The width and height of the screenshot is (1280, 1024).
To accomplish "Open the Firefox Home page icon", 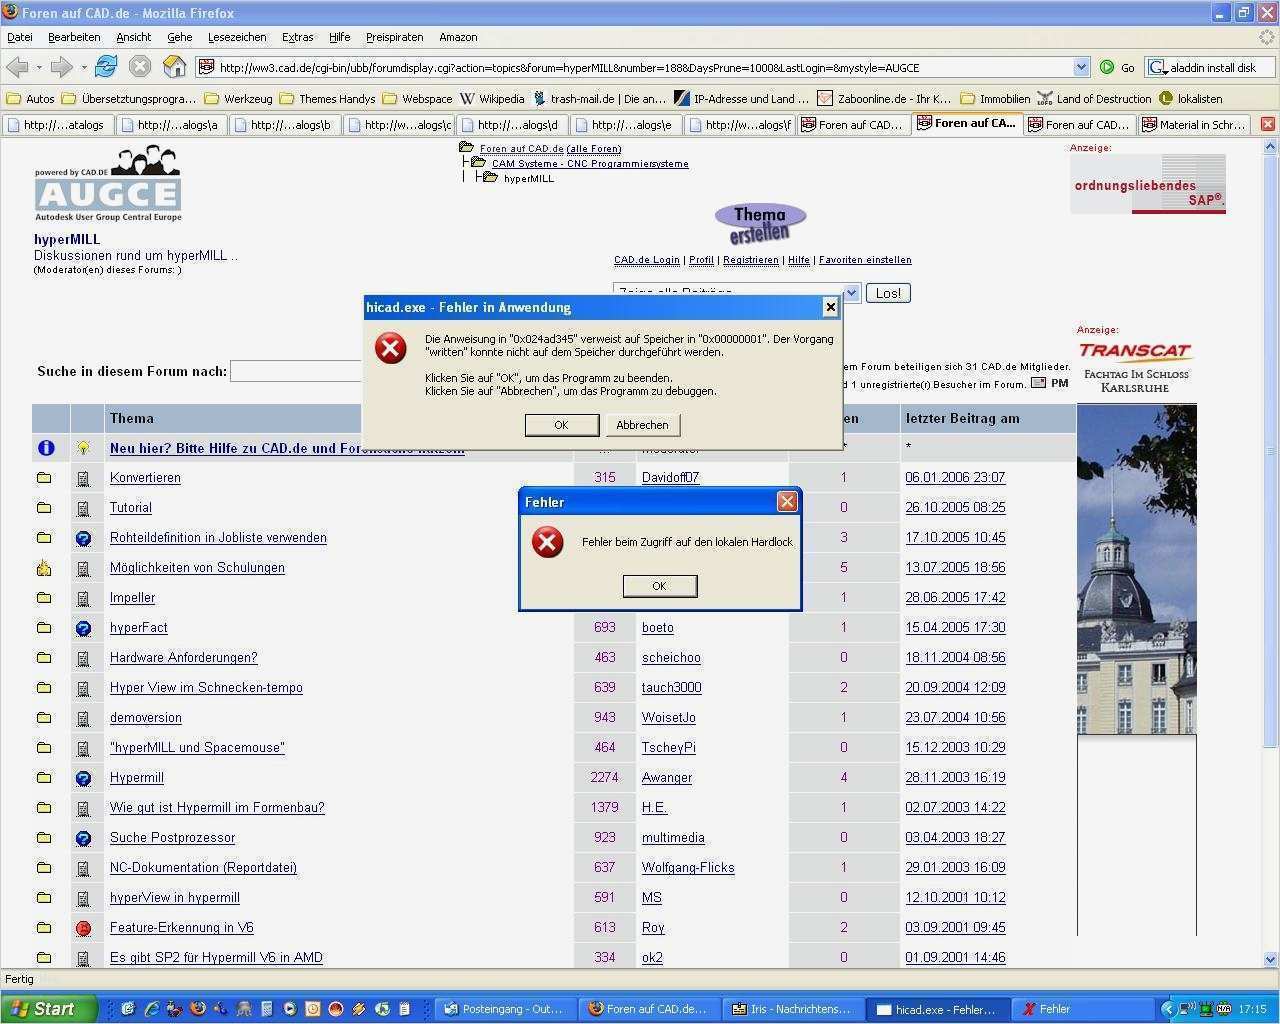I will coord(175,67).
